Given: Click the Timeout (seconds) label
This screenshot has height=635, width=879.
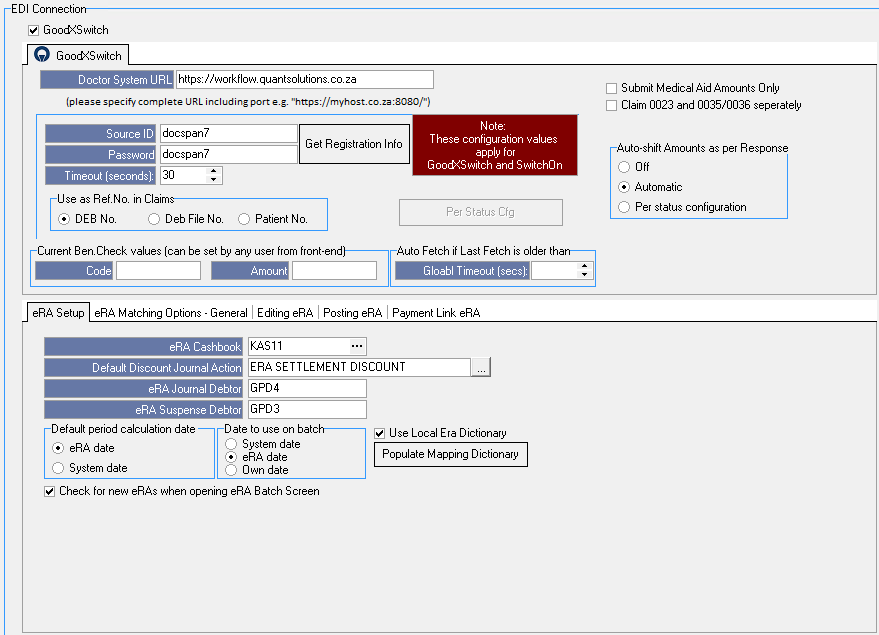Looking at the screenshot, I should click(100, 175).
